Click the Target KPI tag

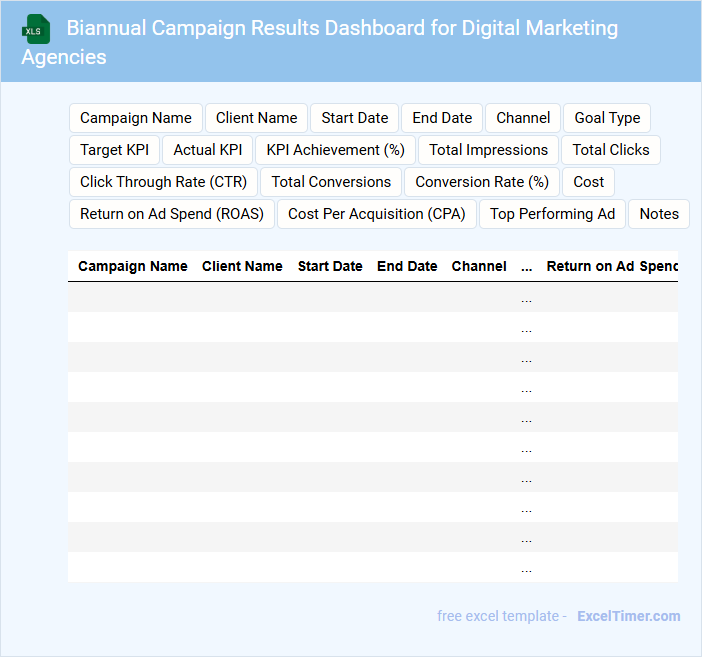coord(114,150)
